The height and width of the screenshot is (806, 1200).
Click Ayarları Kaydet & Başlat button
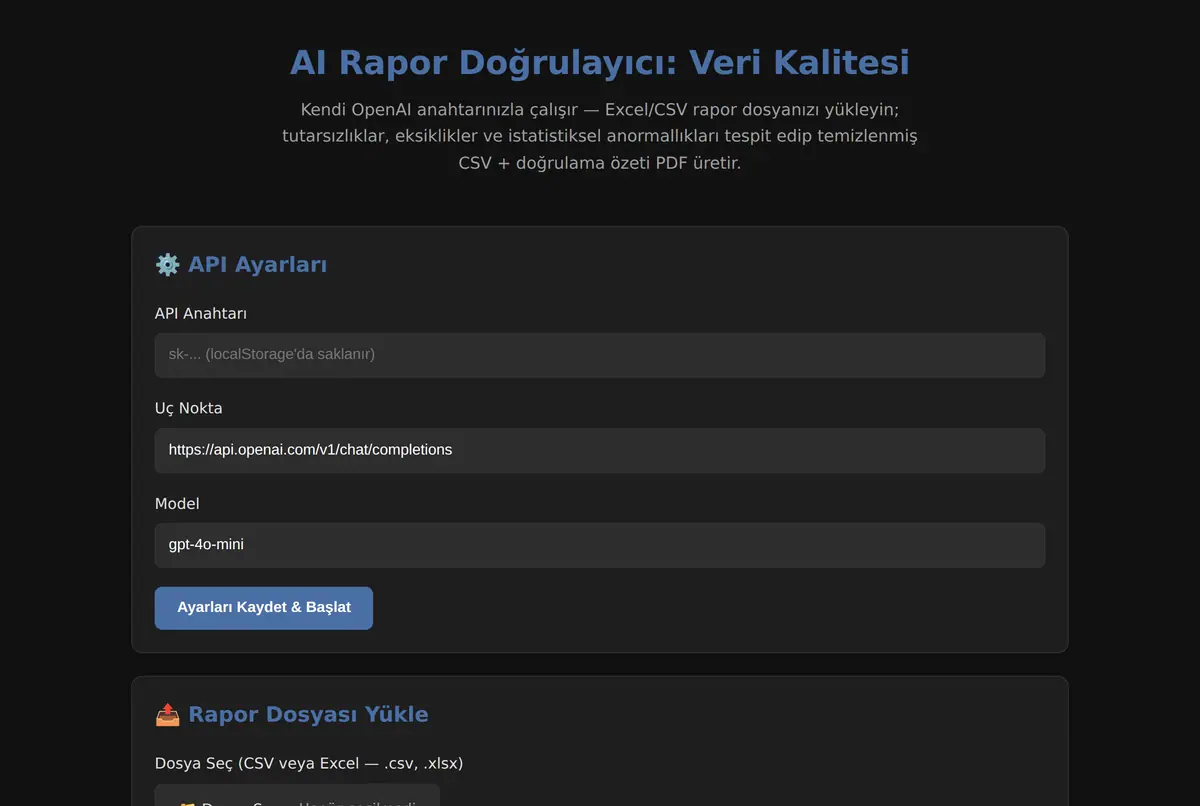pyautogui.click(x=264, y=608)
